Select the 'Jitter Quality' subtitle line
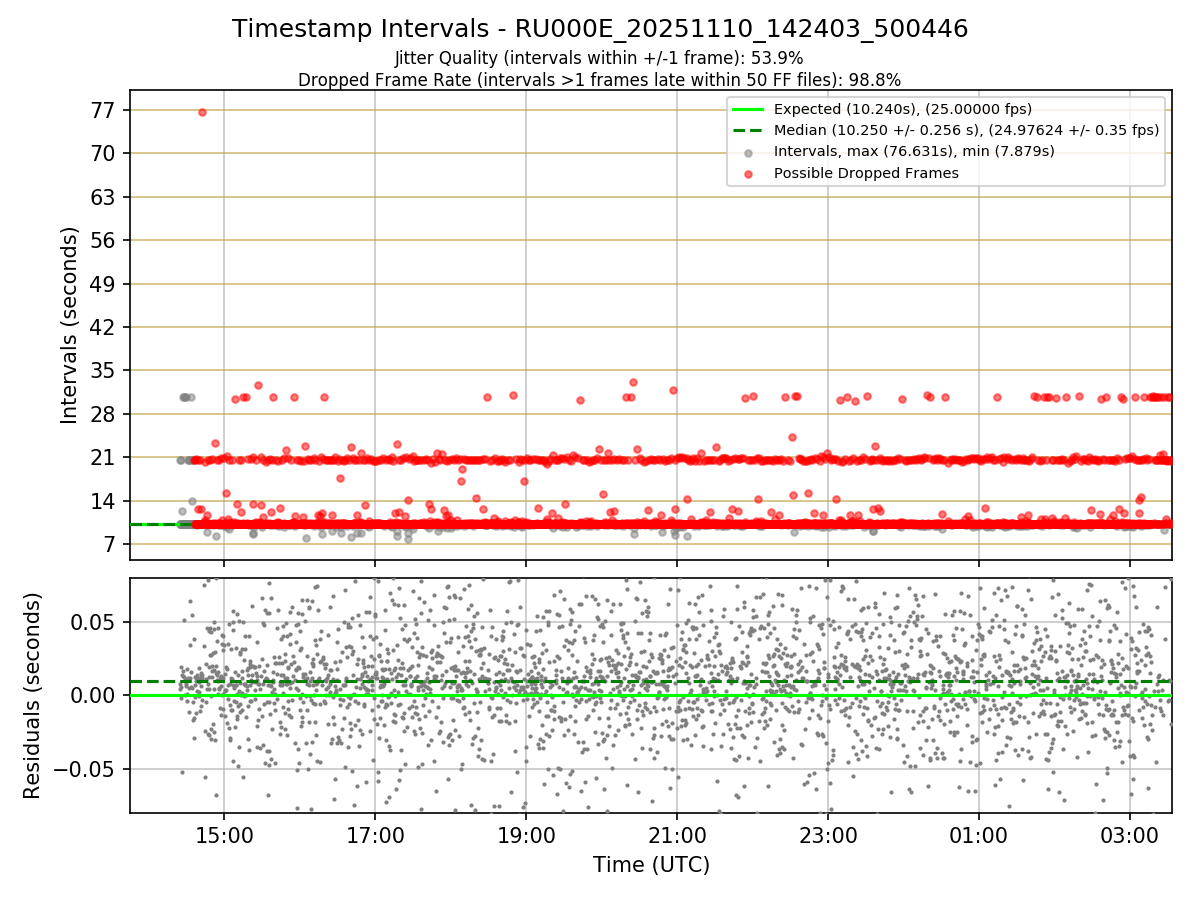 (x=600, y=59)
